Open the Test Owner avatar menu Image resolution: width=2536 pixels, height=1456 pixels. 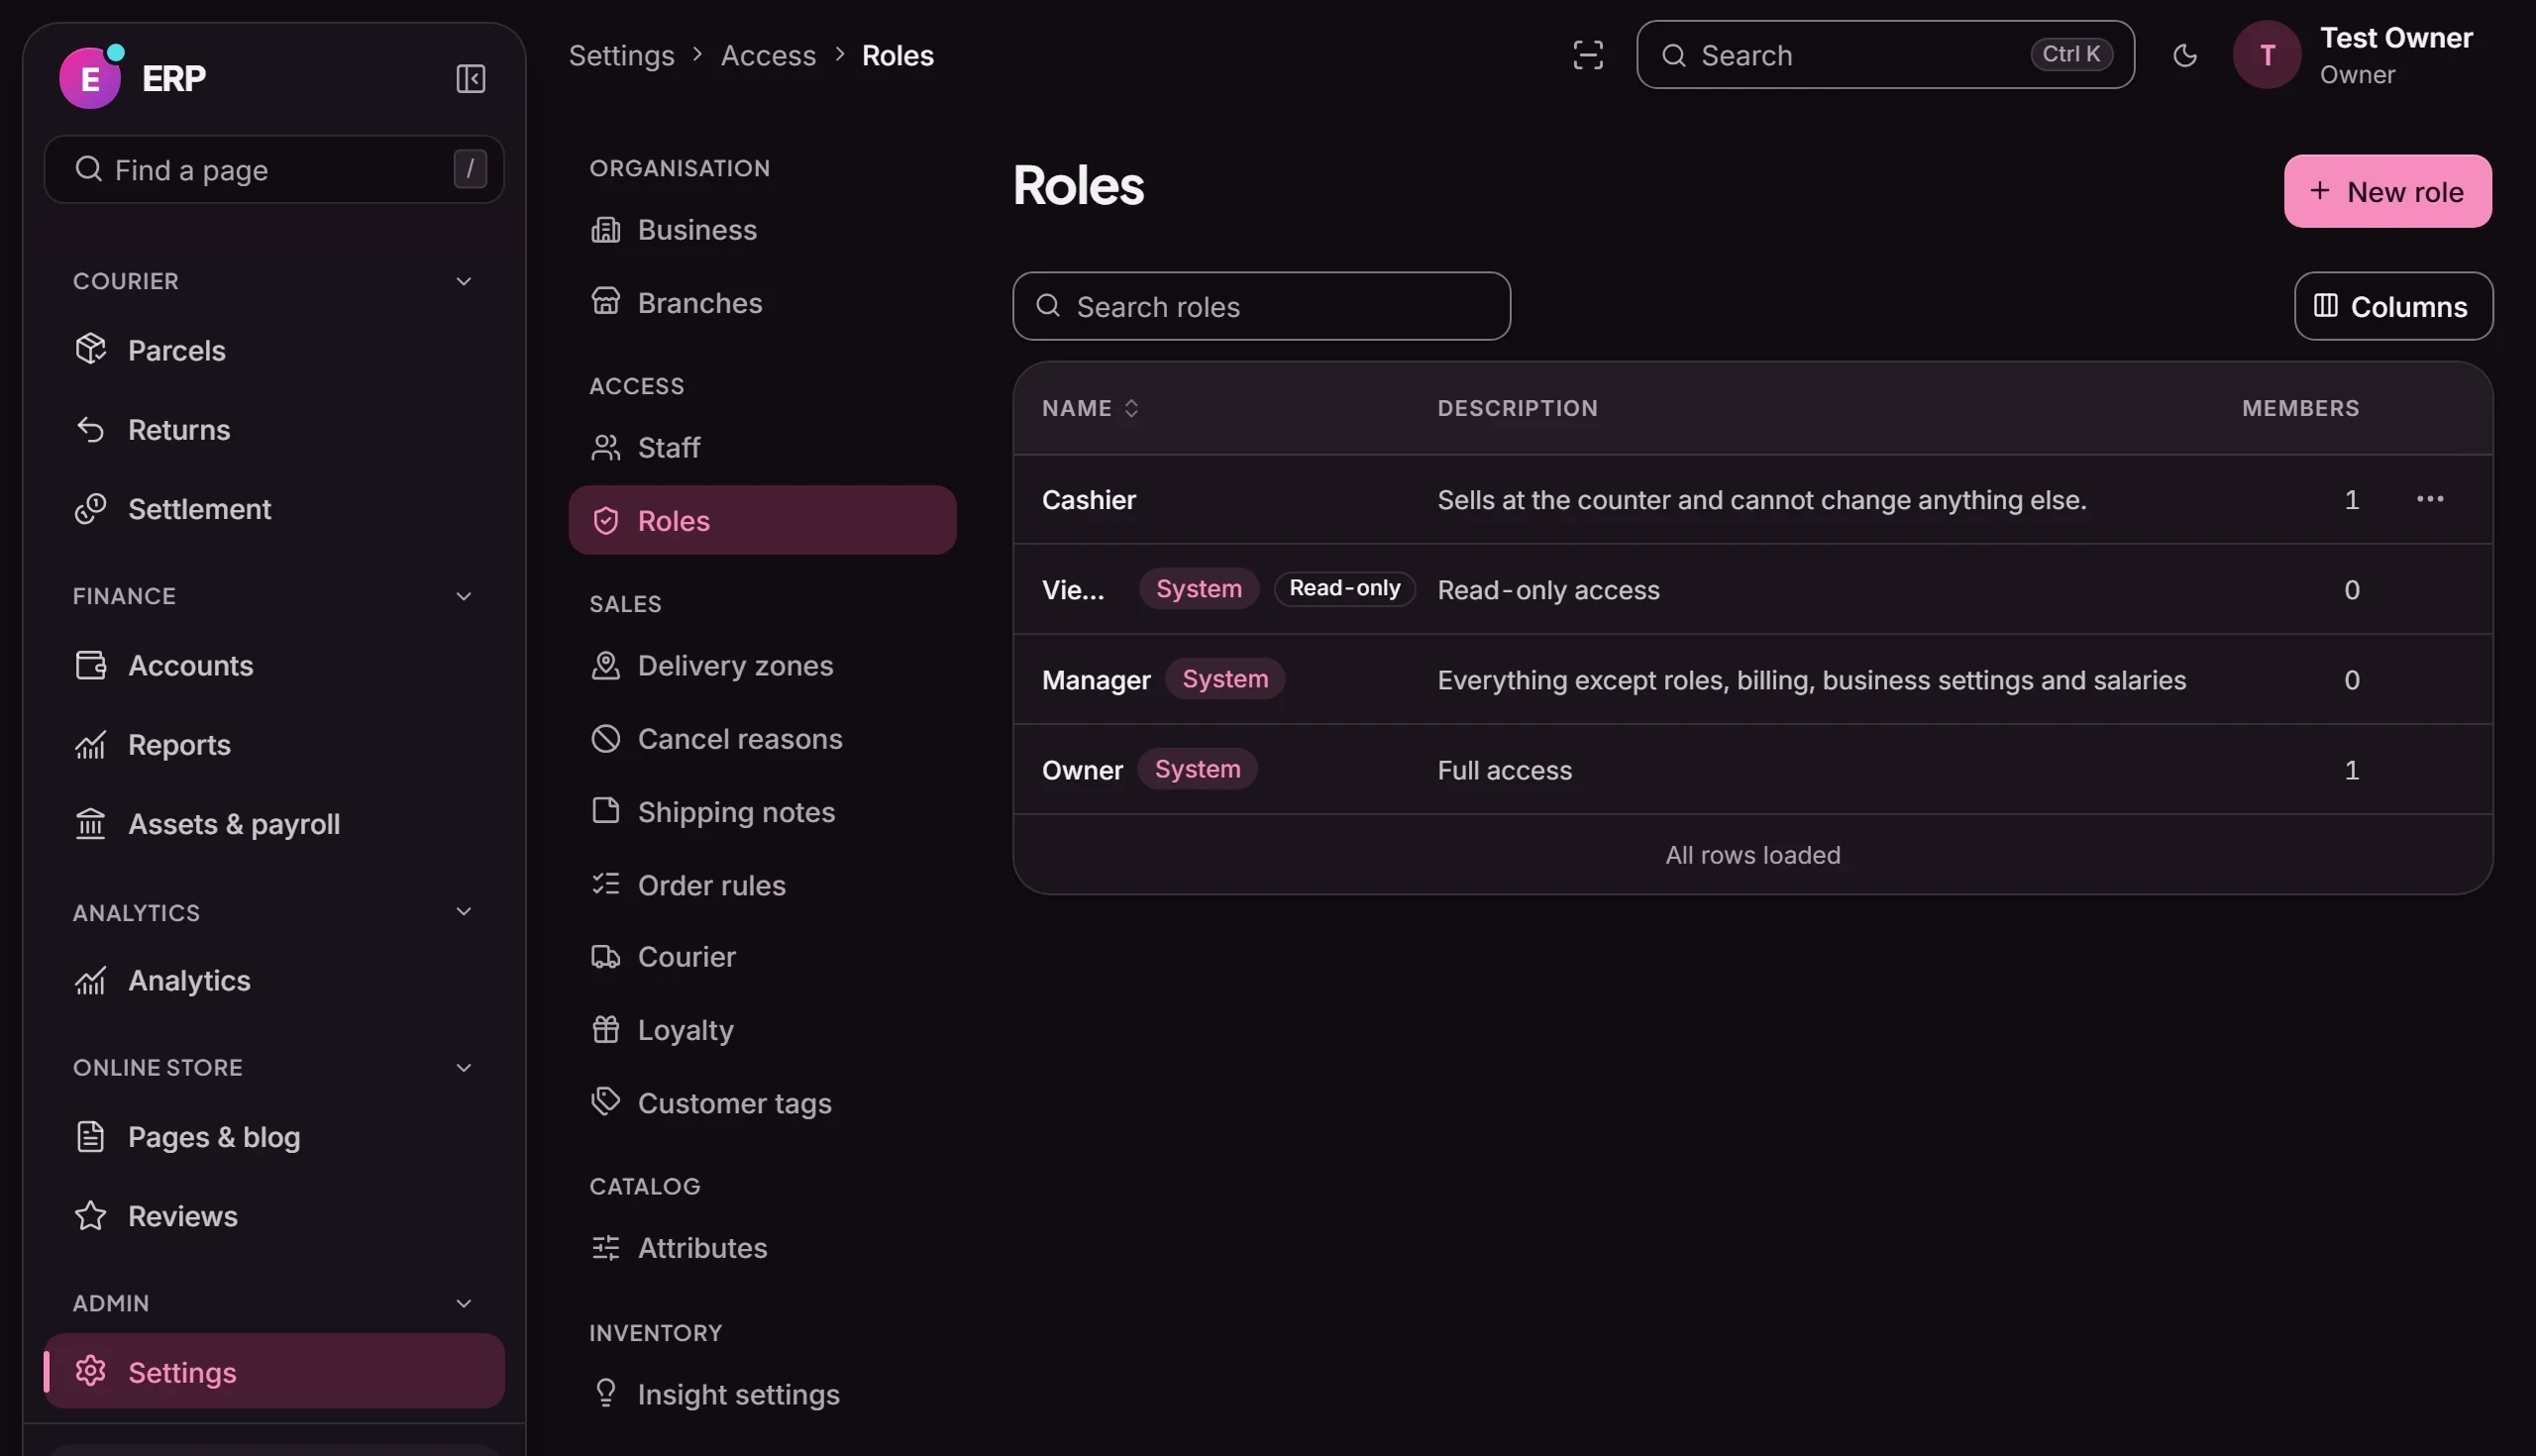coord(2267,55)
